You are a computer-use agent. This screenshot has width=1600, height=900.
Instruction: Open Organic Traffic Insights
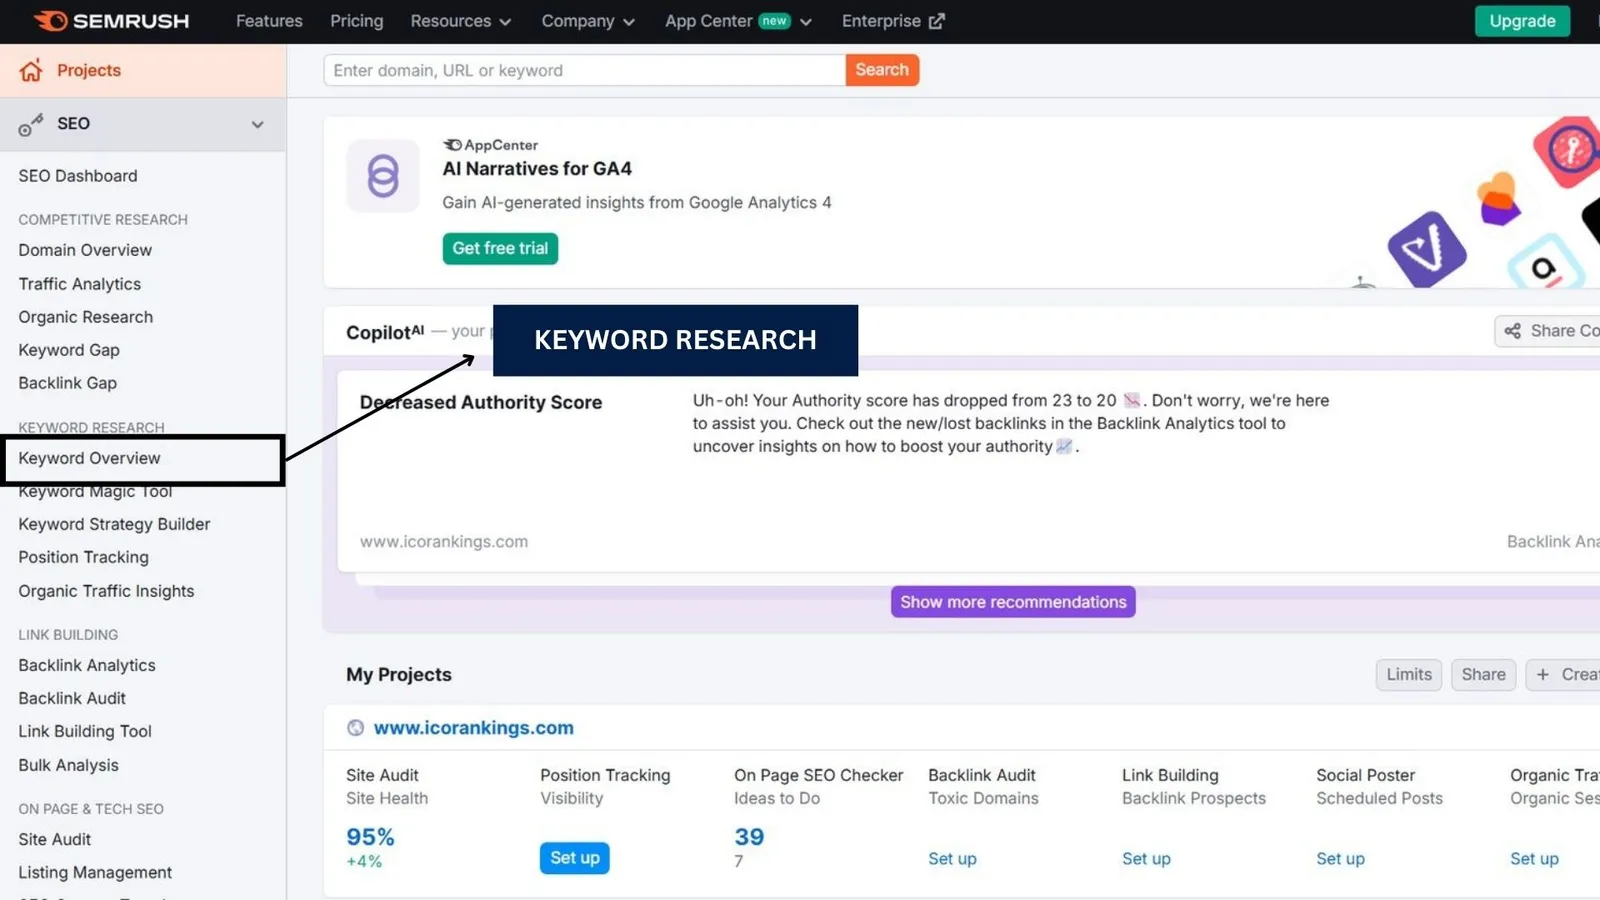coord(106,591)
